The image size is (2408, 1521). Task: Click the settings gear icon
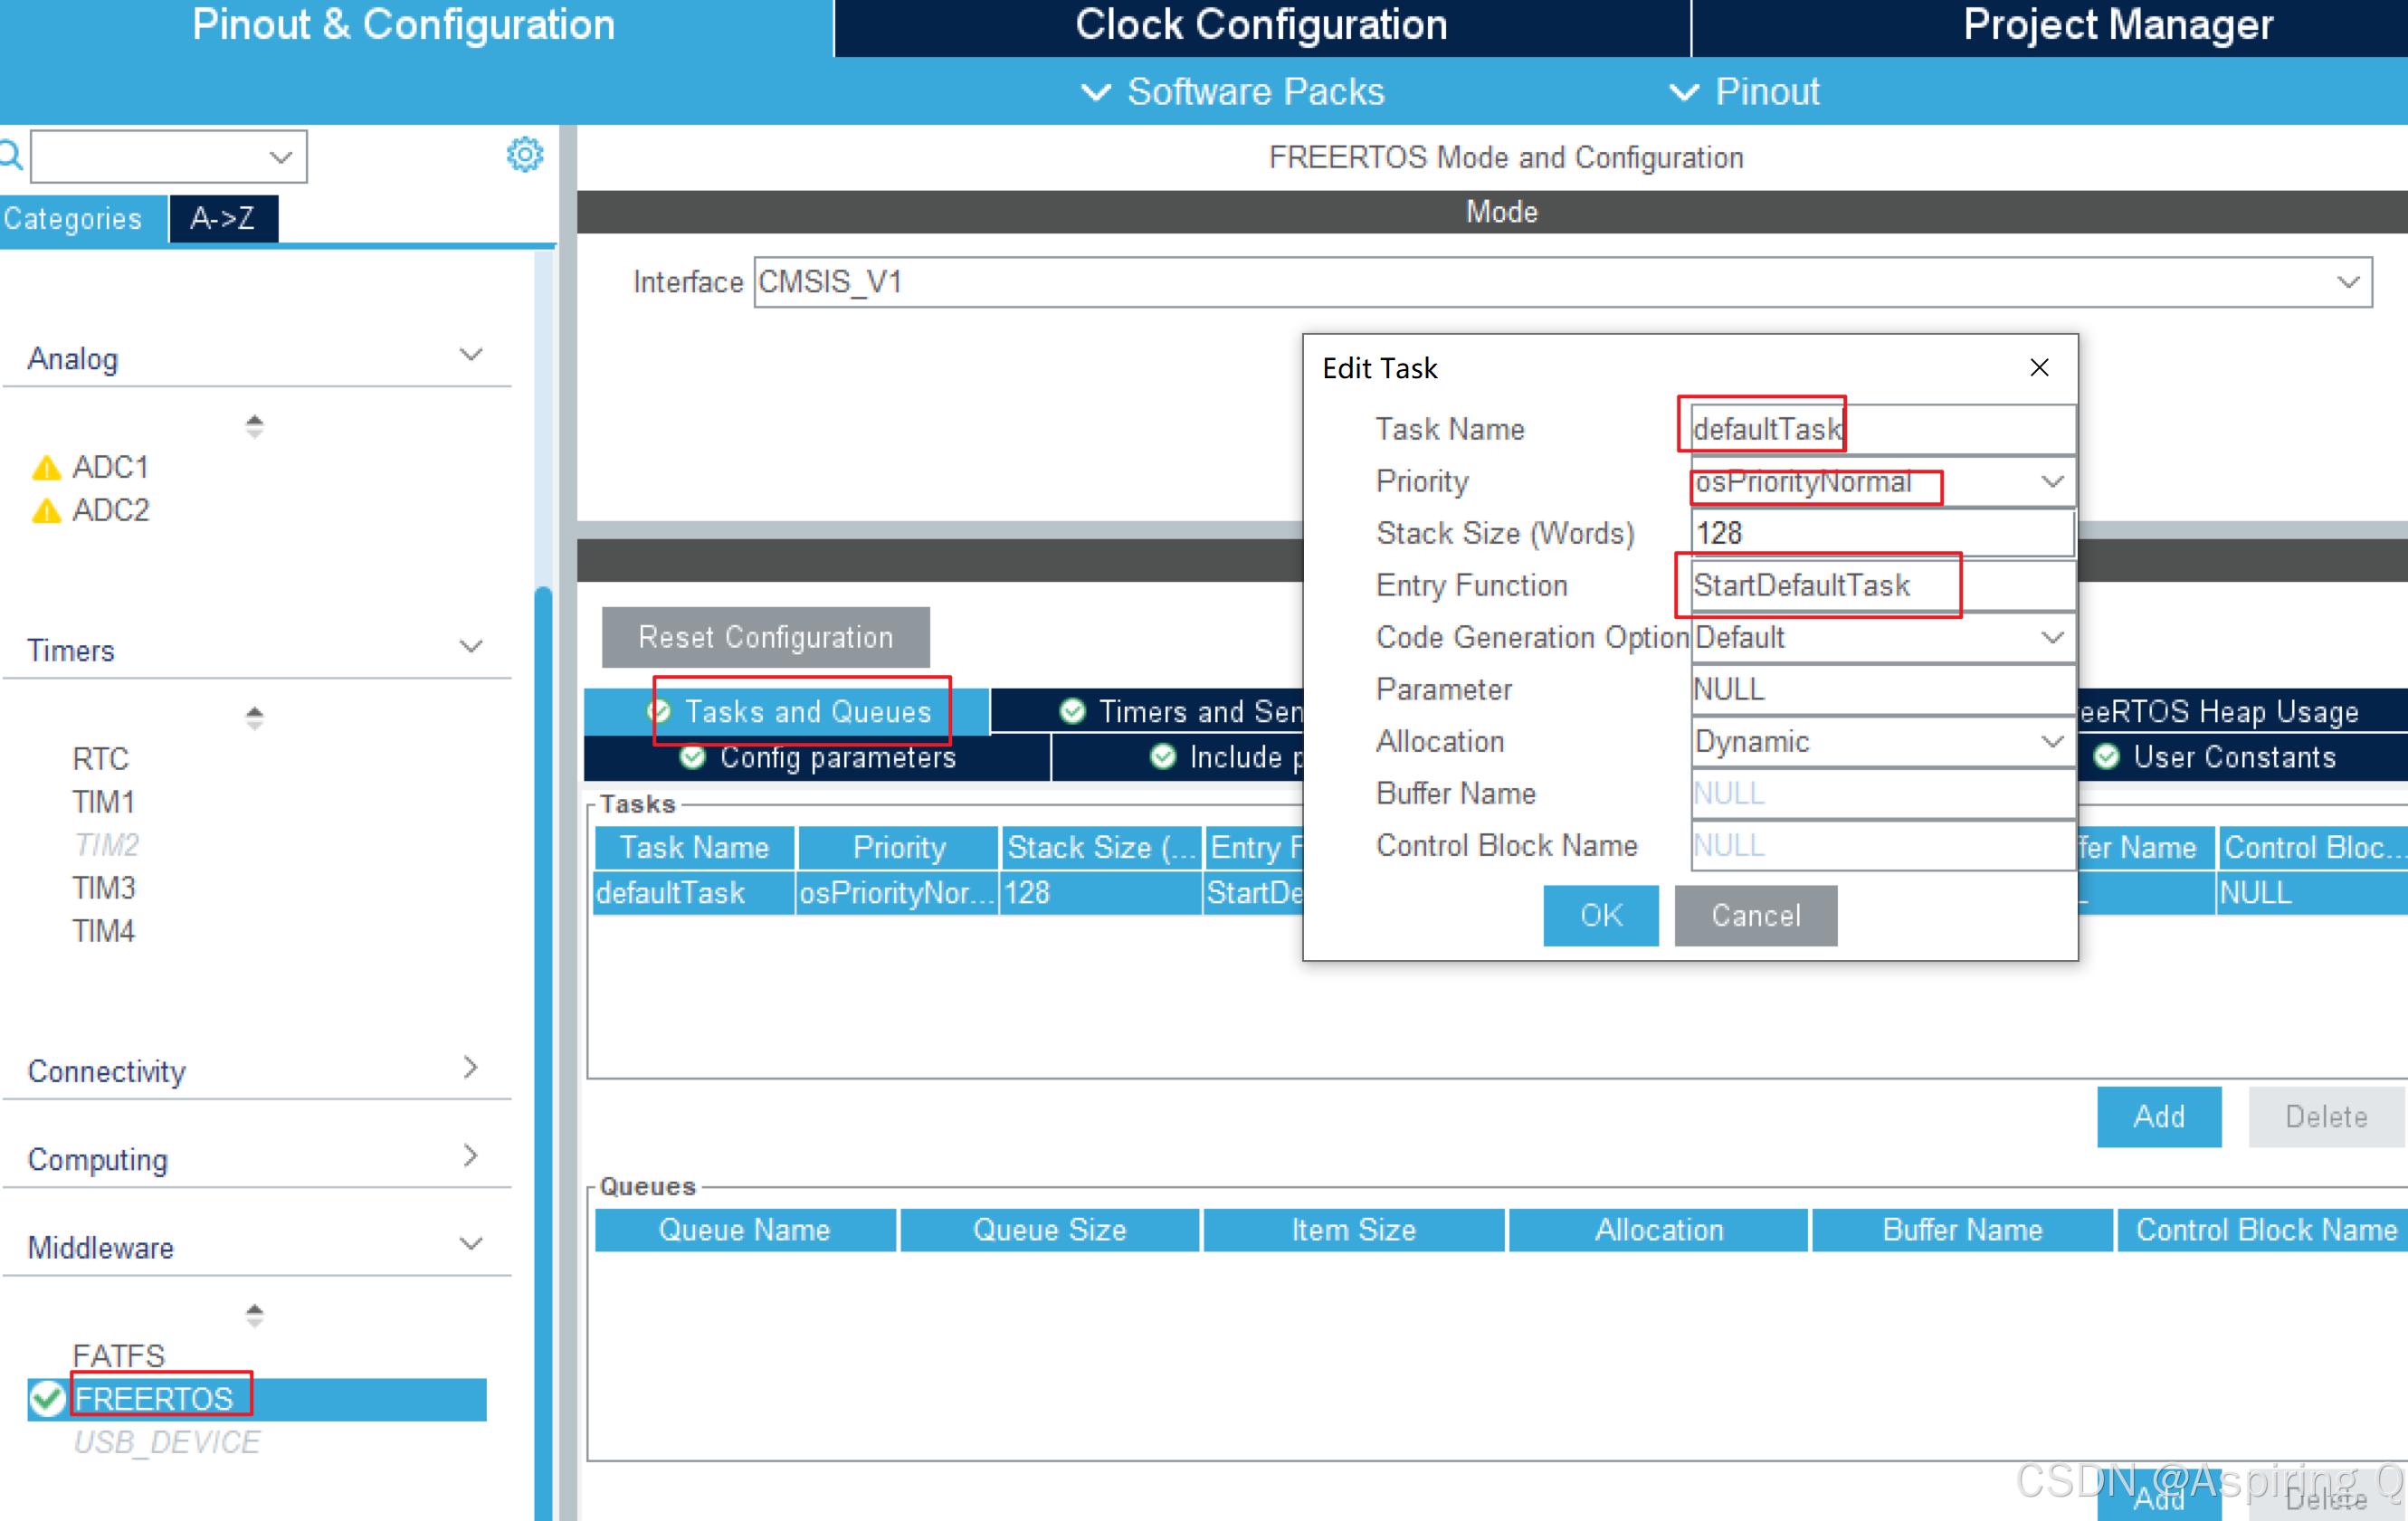click(x=524, y=155)
